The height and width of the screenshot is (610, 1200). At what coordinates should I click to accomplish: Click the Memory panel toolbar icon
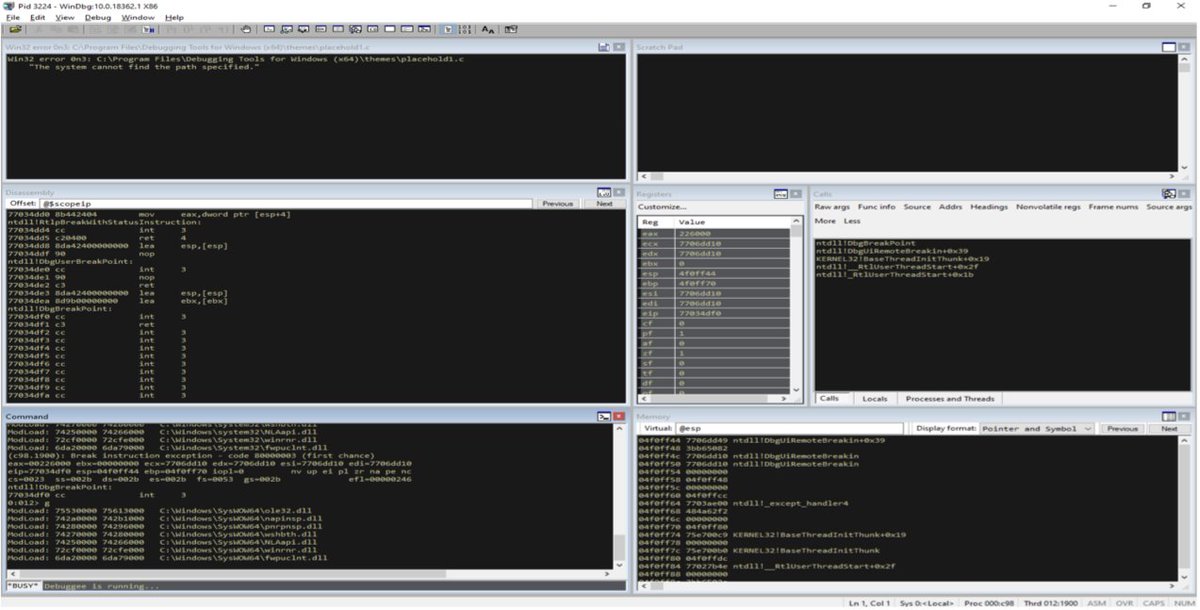[x=1168, y=416]
